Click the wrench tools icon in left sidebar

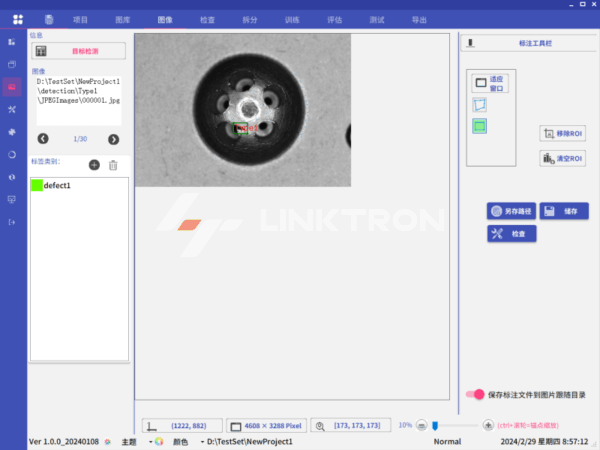(12, 109)
